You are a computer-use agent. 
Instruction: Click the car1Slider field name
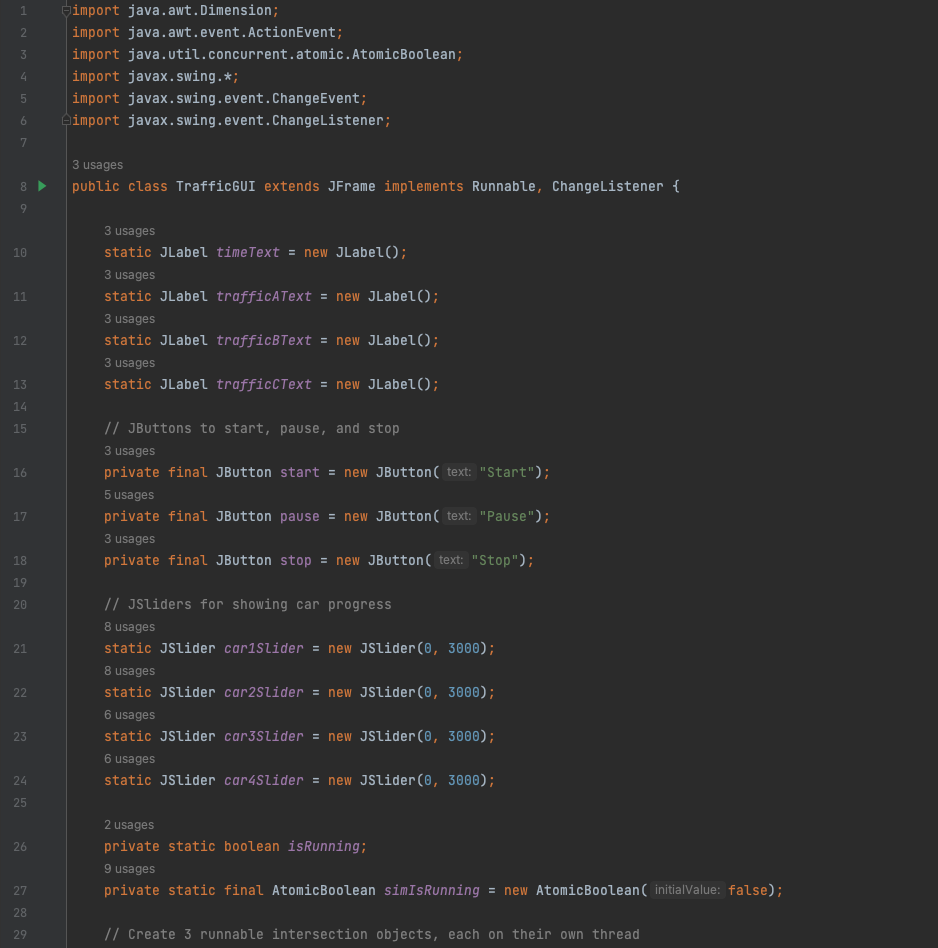click(x=264, y=648)
